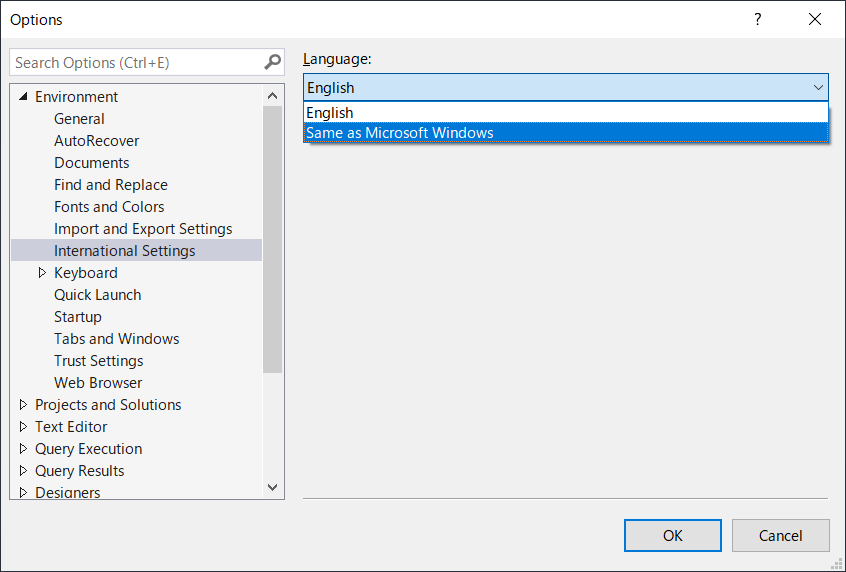Select Text Editor category label

click(71, 427)
